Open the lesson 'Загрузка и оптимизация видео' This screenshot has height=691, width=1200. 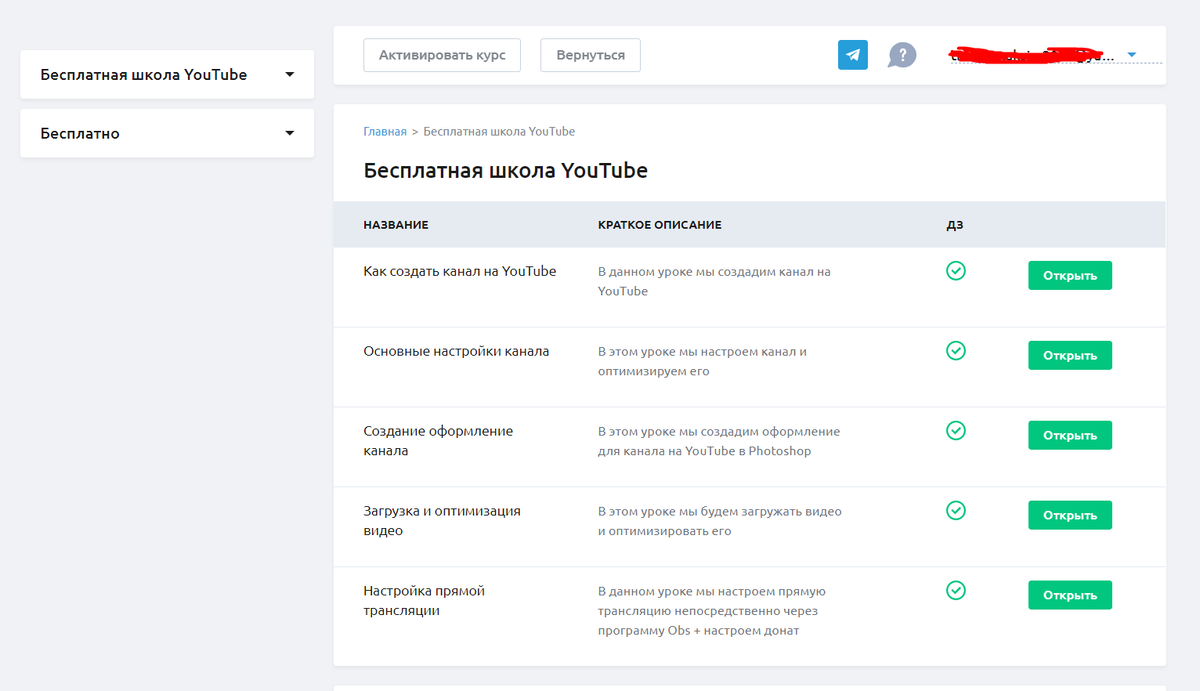pos(1069,515)
